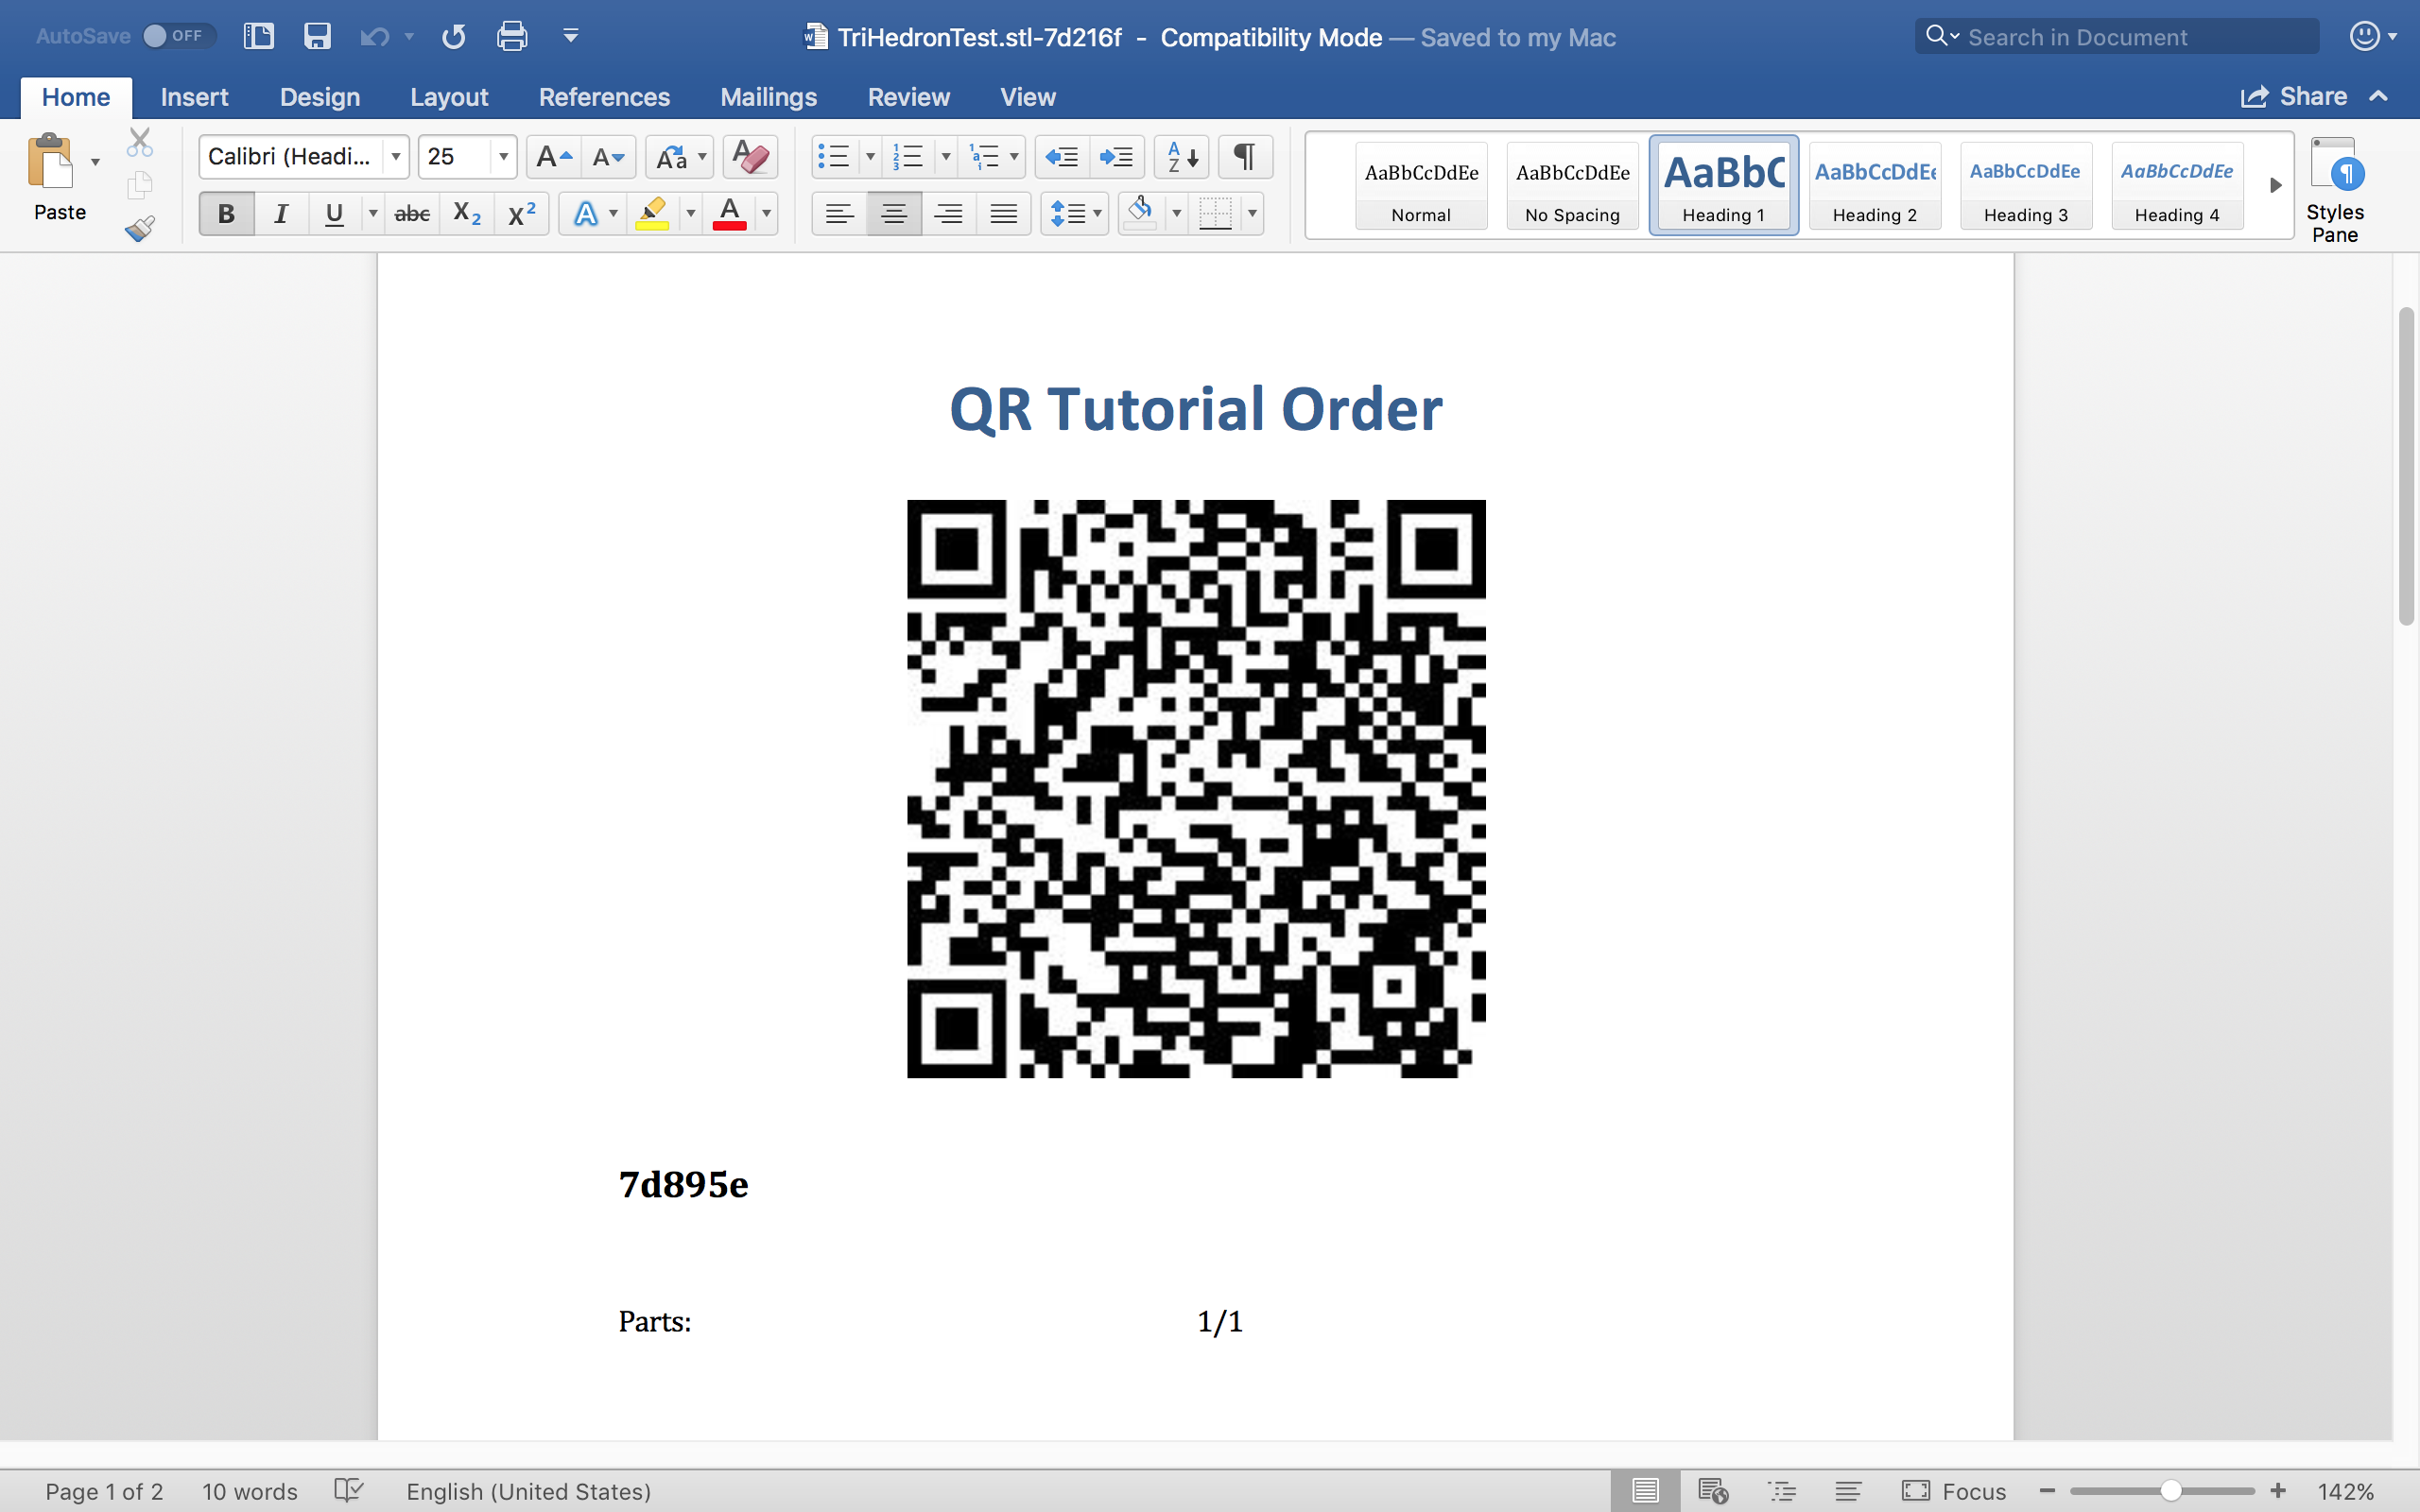Open the font color dropdown arrow
The image size is (2420, 1512).
[x=767, y=213]
